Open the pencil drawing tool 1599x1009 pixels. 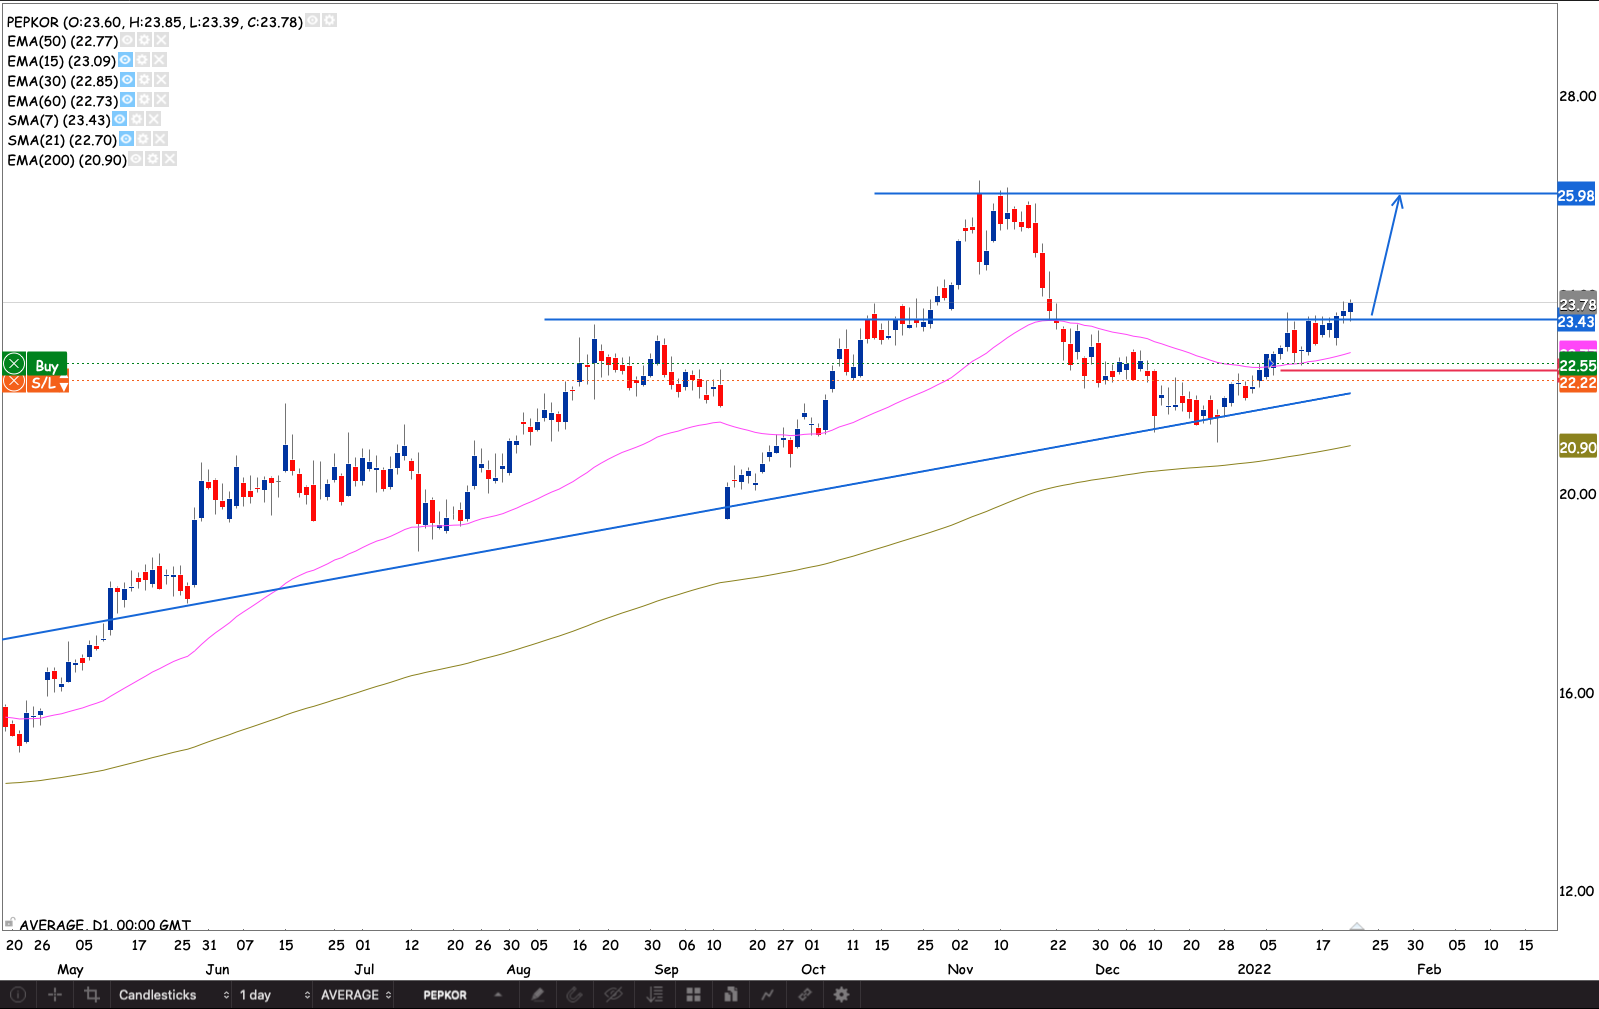click(538, 995)
